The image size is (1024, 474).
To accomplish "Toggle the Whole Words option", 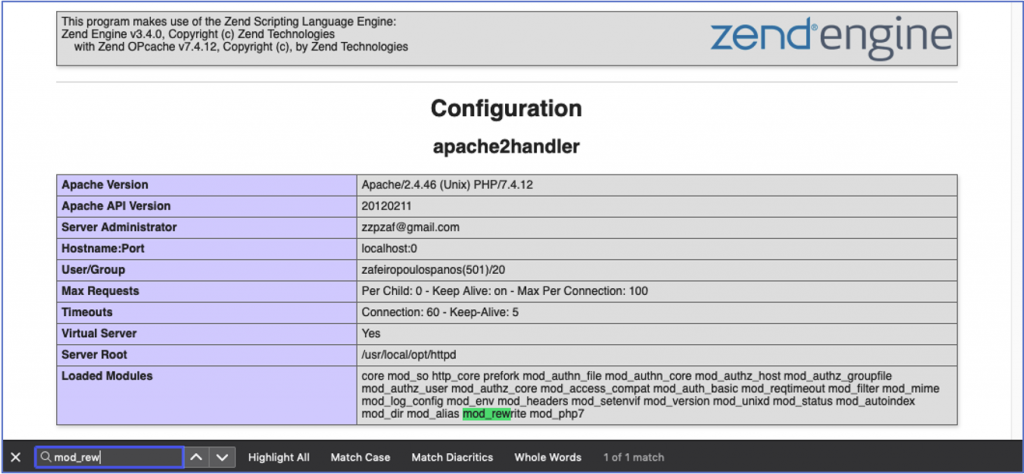I will click(x=547, y=457).
